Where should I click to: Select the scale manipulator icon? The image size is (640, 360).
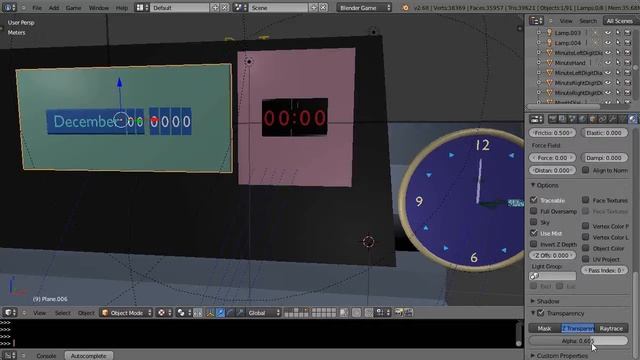240,313
